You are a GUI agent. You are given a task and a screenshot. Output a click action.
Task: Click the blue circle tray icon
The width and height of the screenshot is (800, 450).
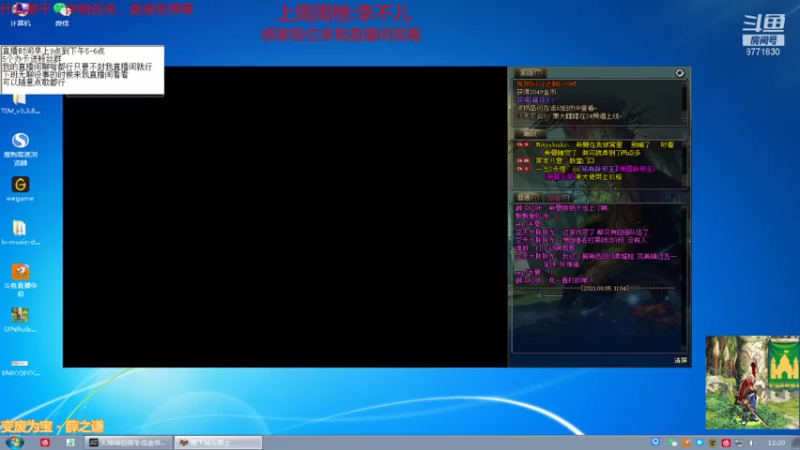pyautogui.click(x=656, y=442)
